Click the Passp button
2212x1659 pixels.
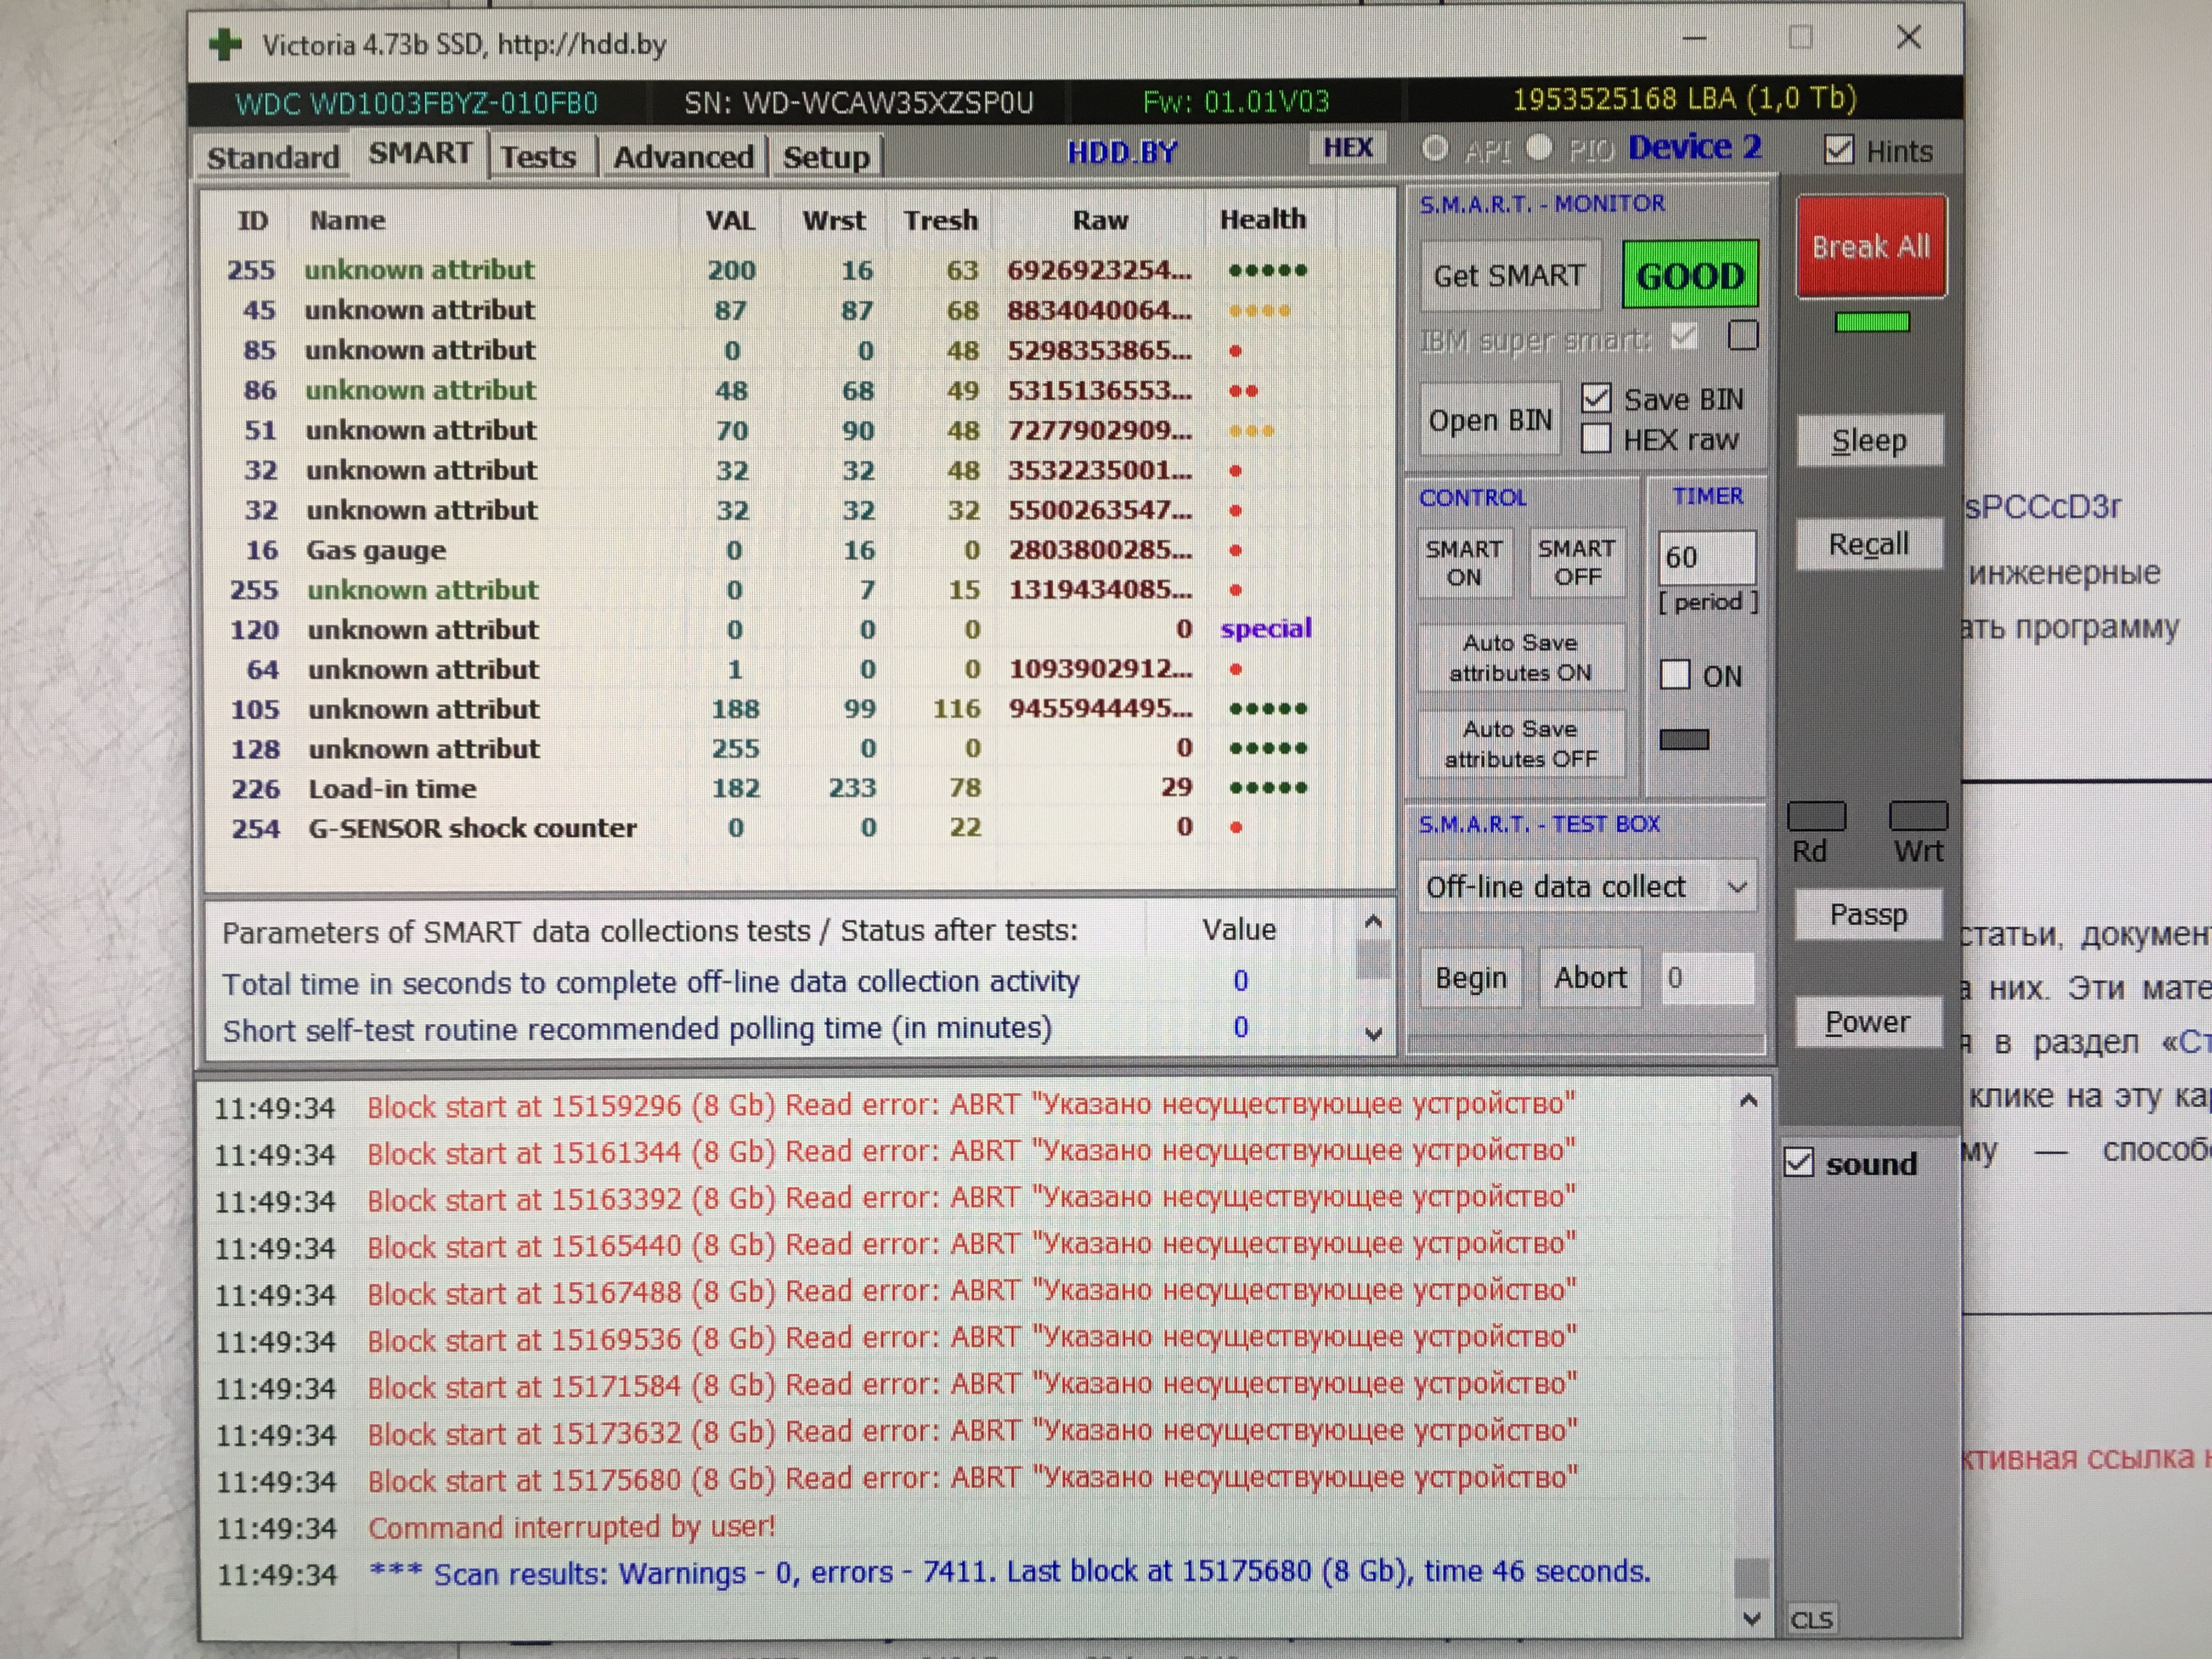click(x=1869, y=914)
